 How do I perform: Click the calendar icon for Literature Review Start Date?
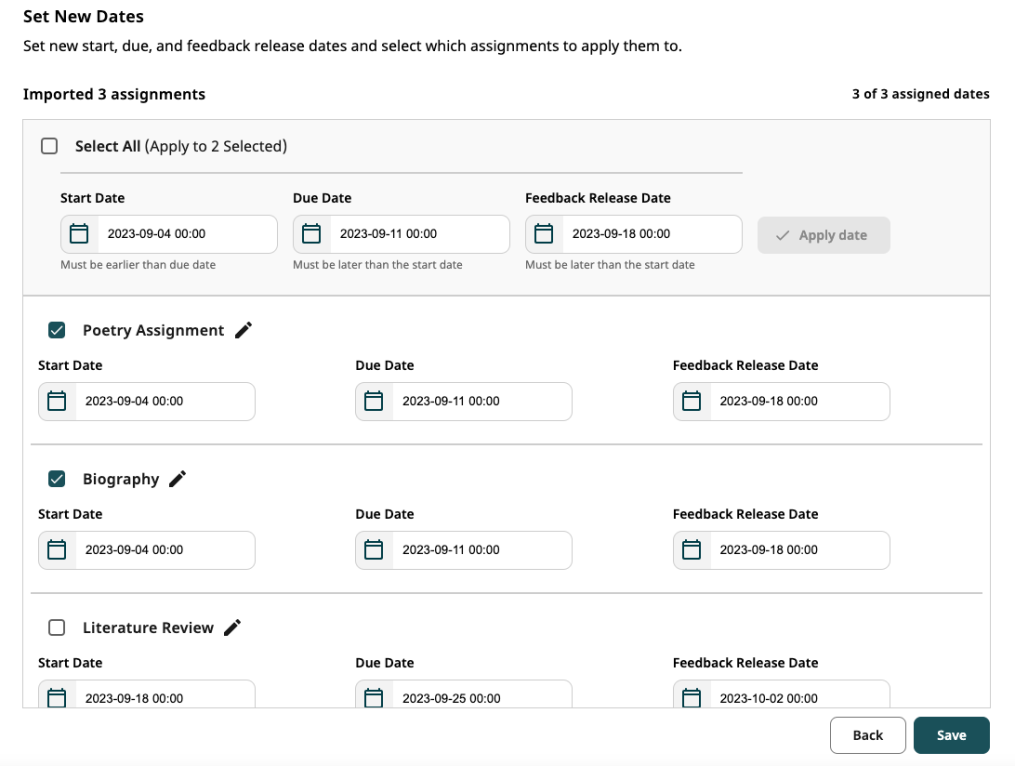click(x=57, y=694)
